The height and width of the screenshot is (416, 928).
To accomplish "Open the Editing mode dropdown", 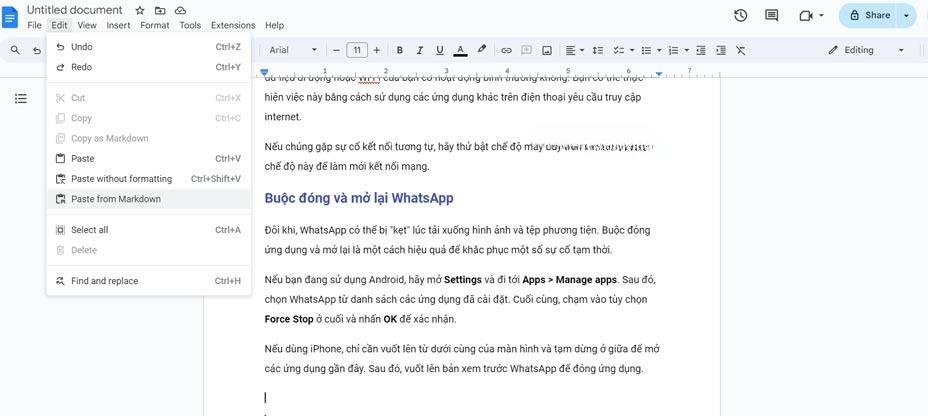I will 867,50.
